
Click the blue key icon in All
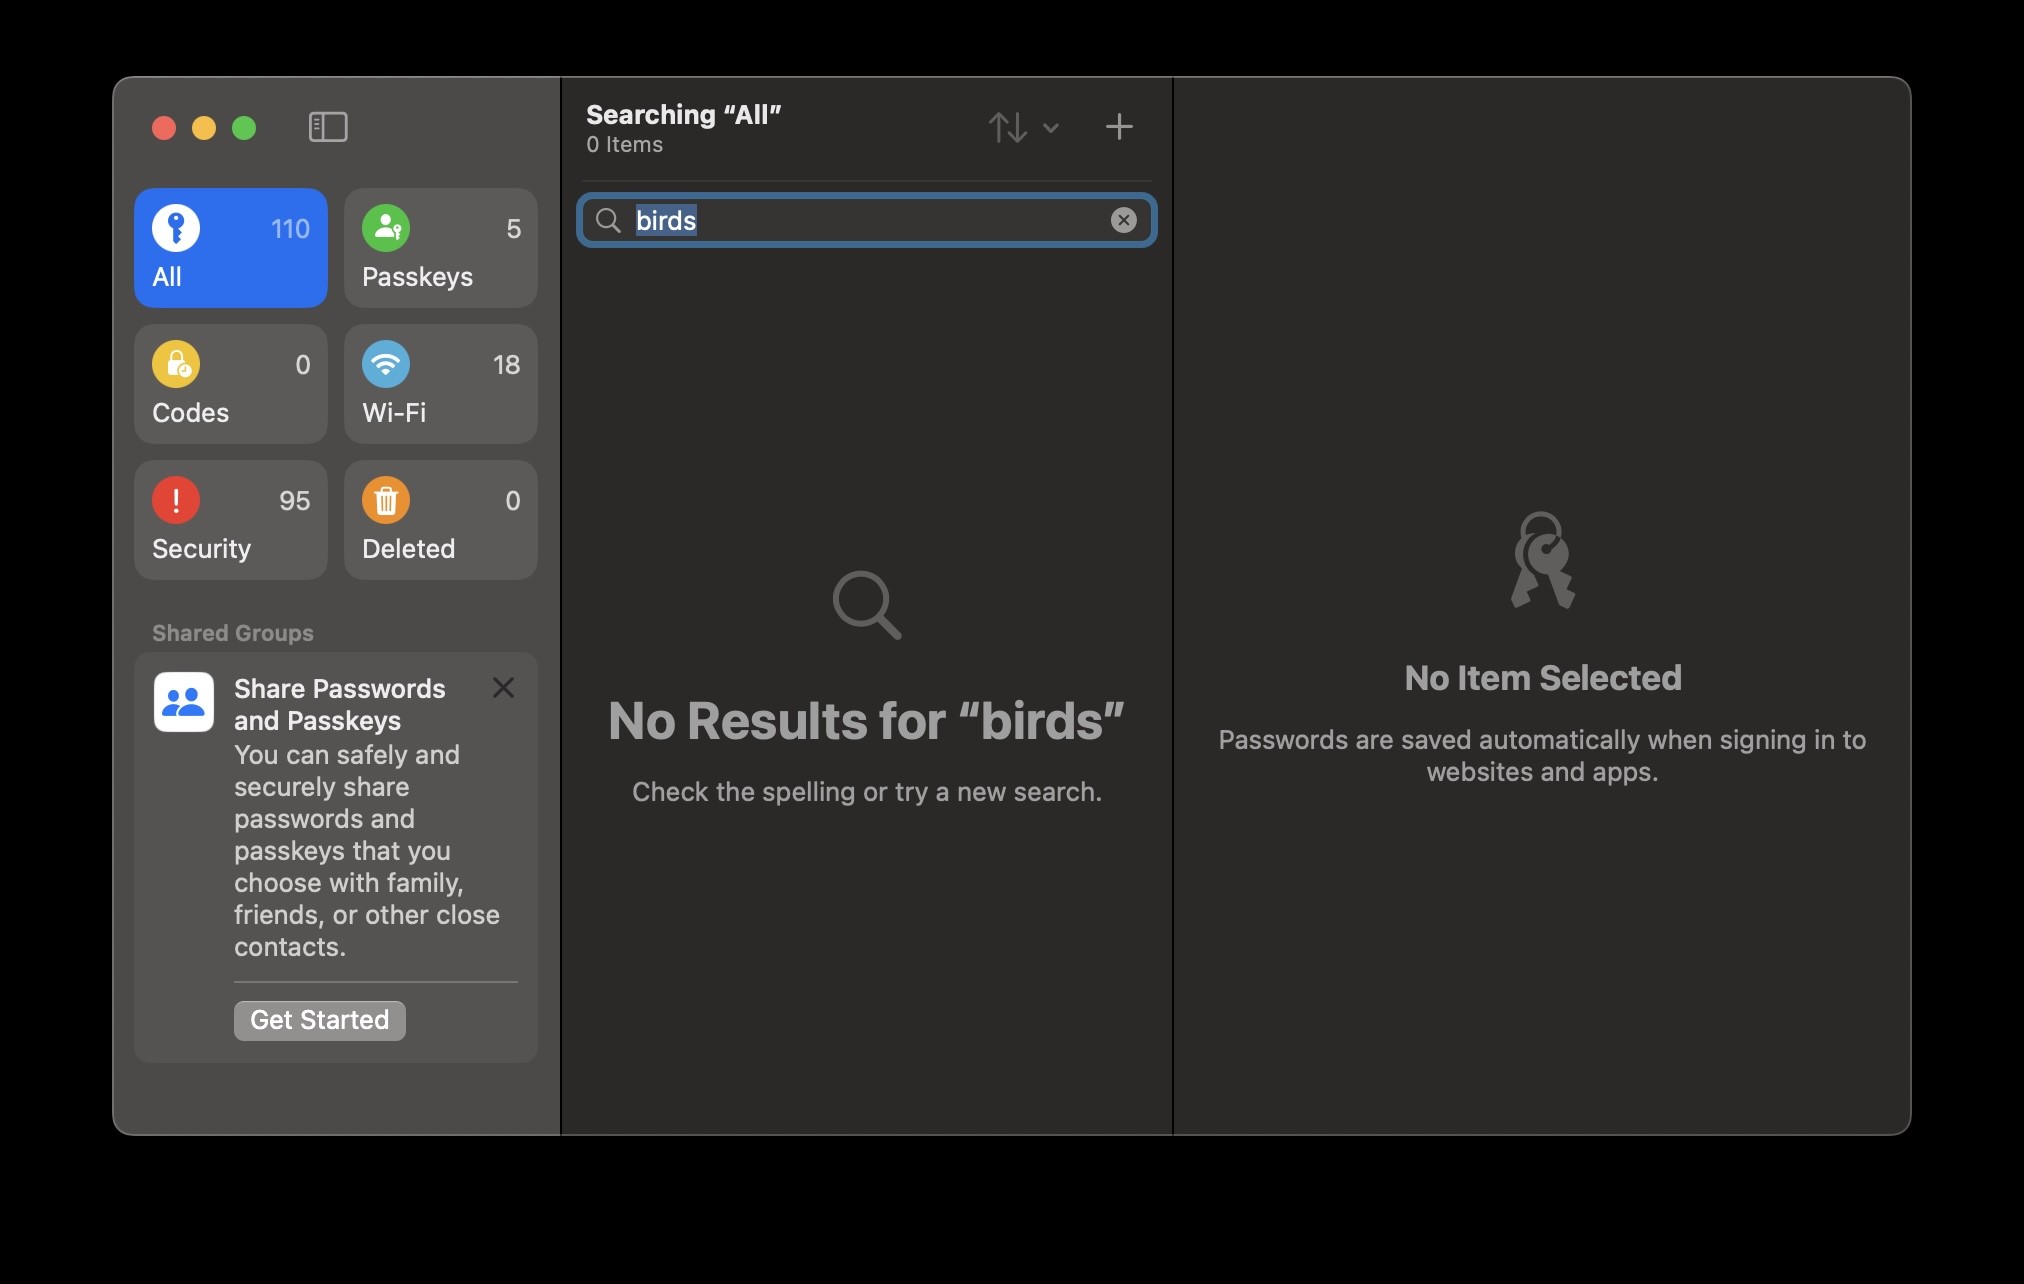click(x=176, y=229)
